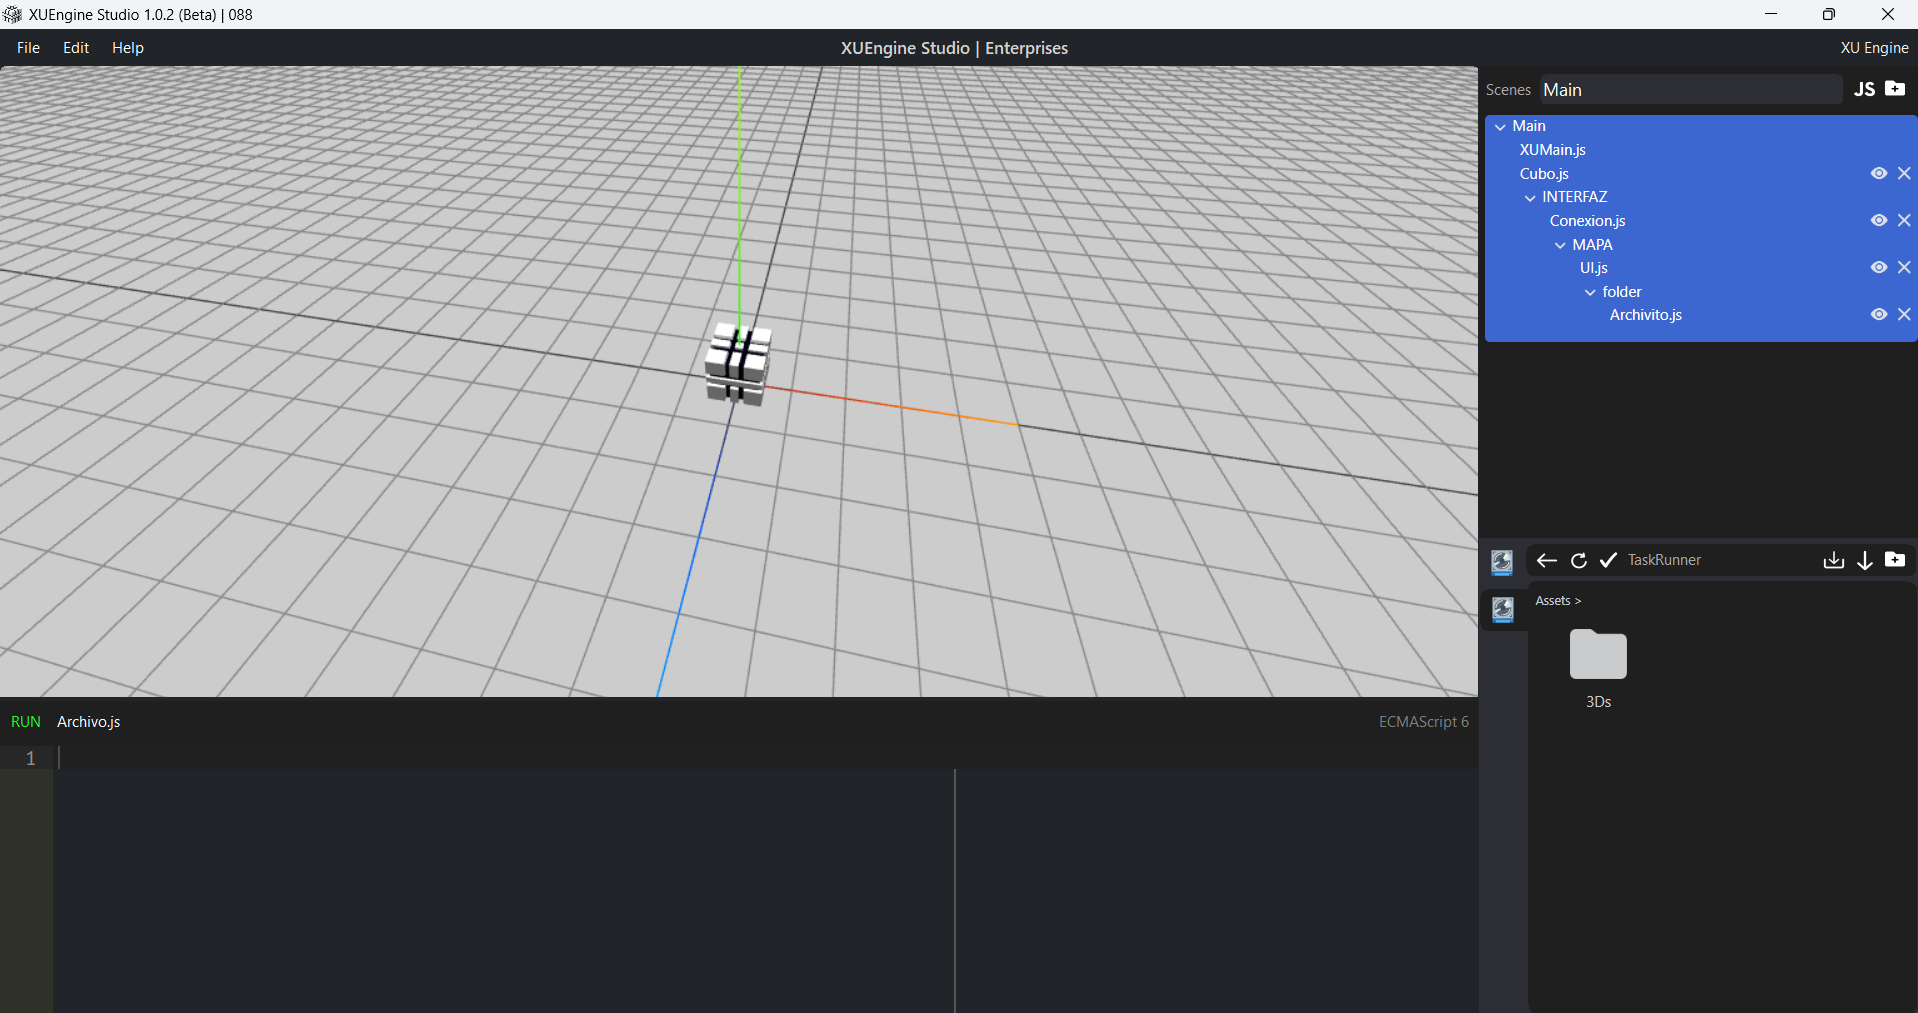Refresh the assets browser
The image size is (1918, 1013).
pos(1578,560)
